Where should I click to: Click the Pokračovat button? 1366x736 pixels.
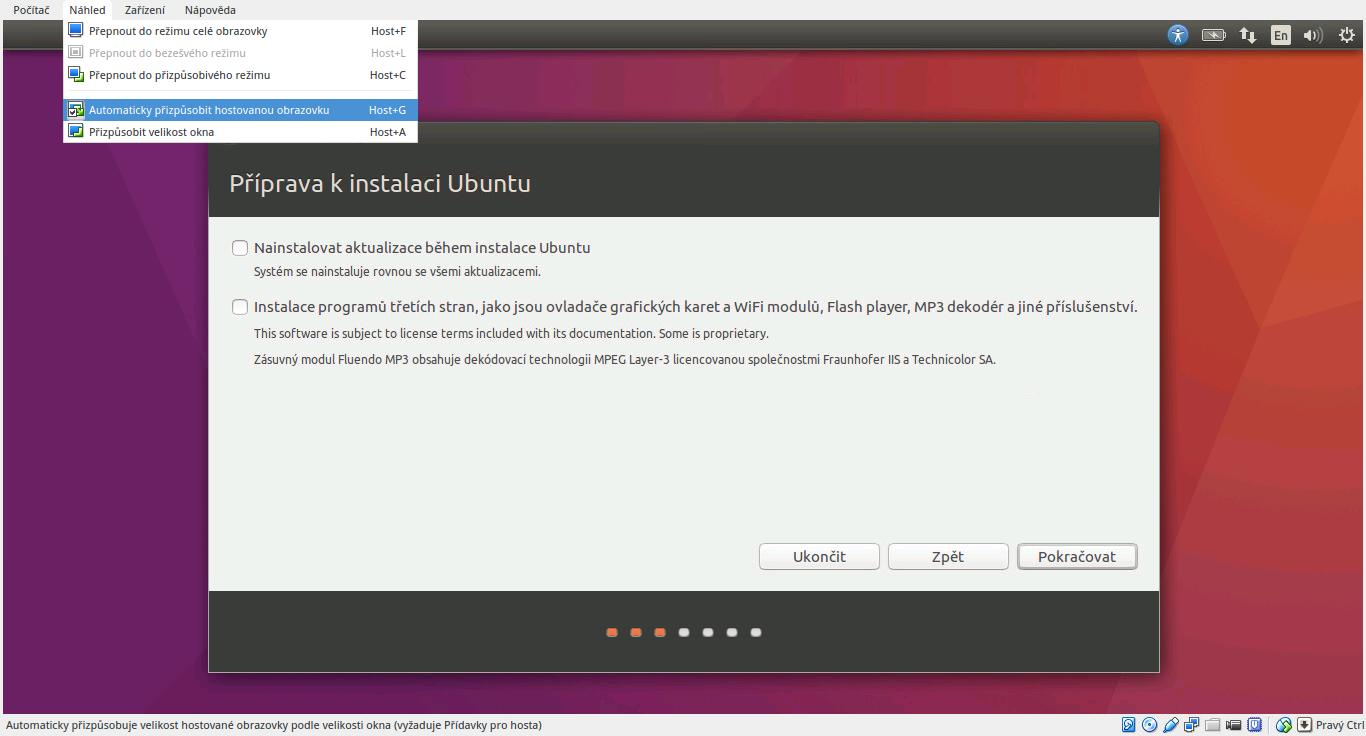click(1077, 556)
